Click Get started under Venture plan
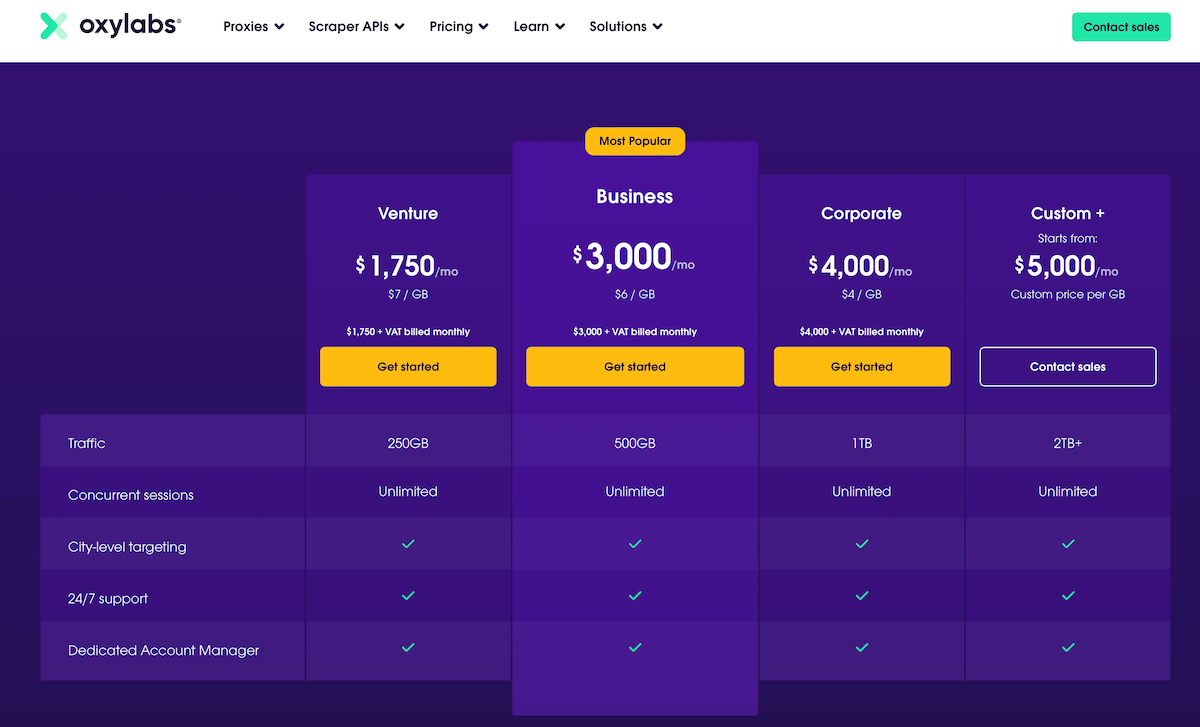The height and width of the screenshot is (727, 1200). click(x=408, y=367)
